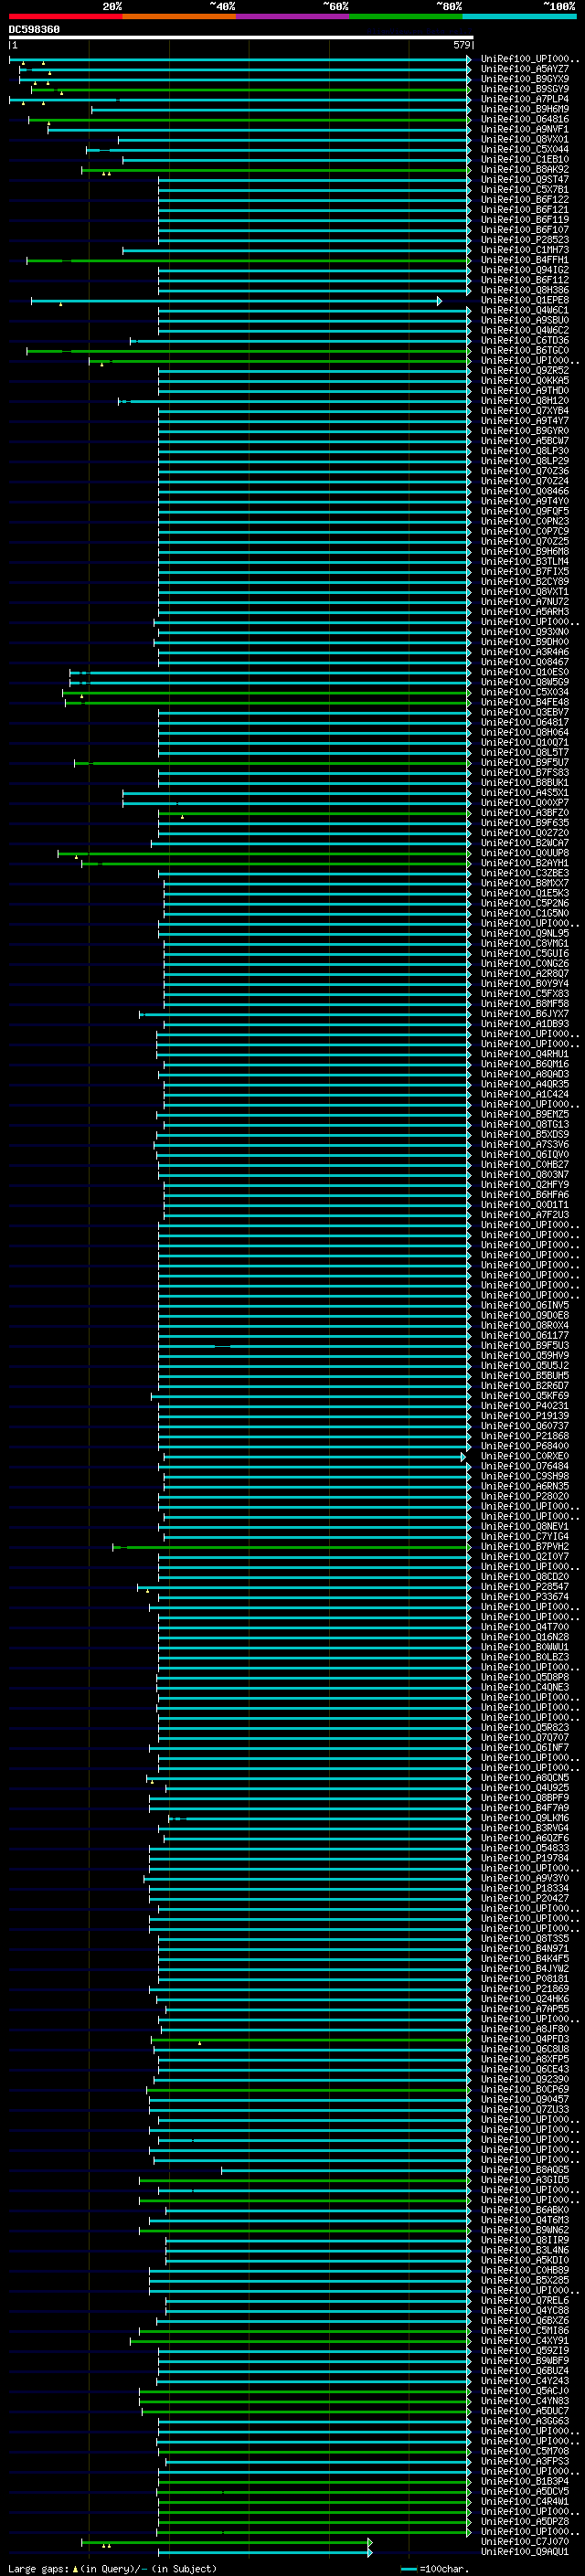The image size is (585, 2576).
Task: Click the 20% scale label
Action: 112,6
